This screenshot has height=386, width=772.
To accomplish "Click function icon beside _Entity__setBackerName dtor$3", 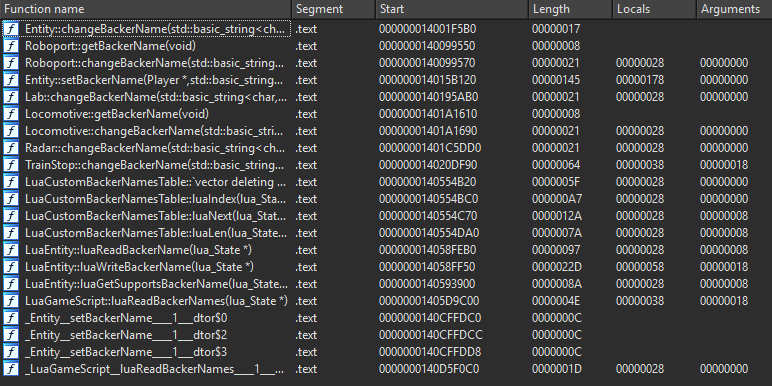I will (11, 352).
